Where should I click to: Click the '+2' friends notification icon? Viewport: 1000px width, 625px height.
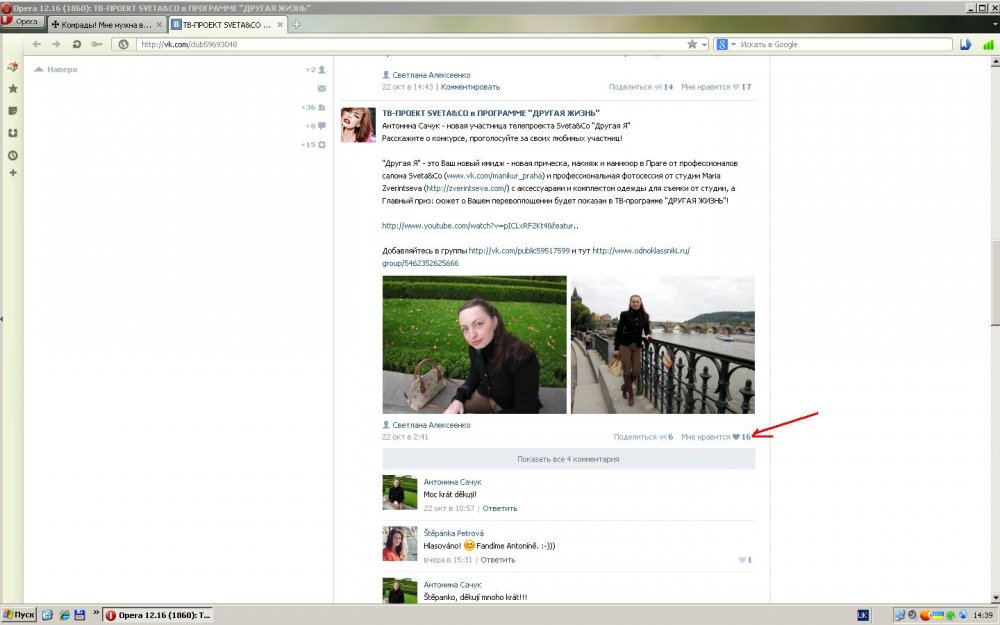(316, 70)
